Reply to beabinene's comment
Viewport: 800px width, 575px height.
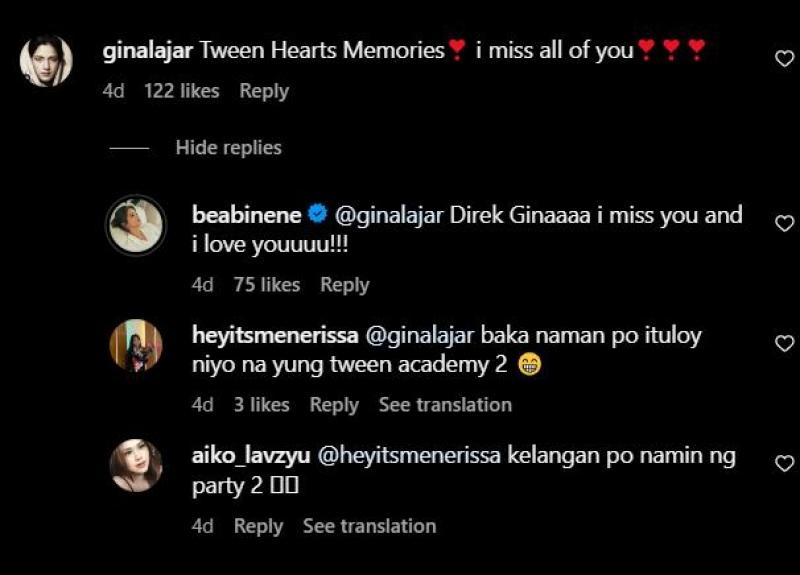(x=345, y=285)
